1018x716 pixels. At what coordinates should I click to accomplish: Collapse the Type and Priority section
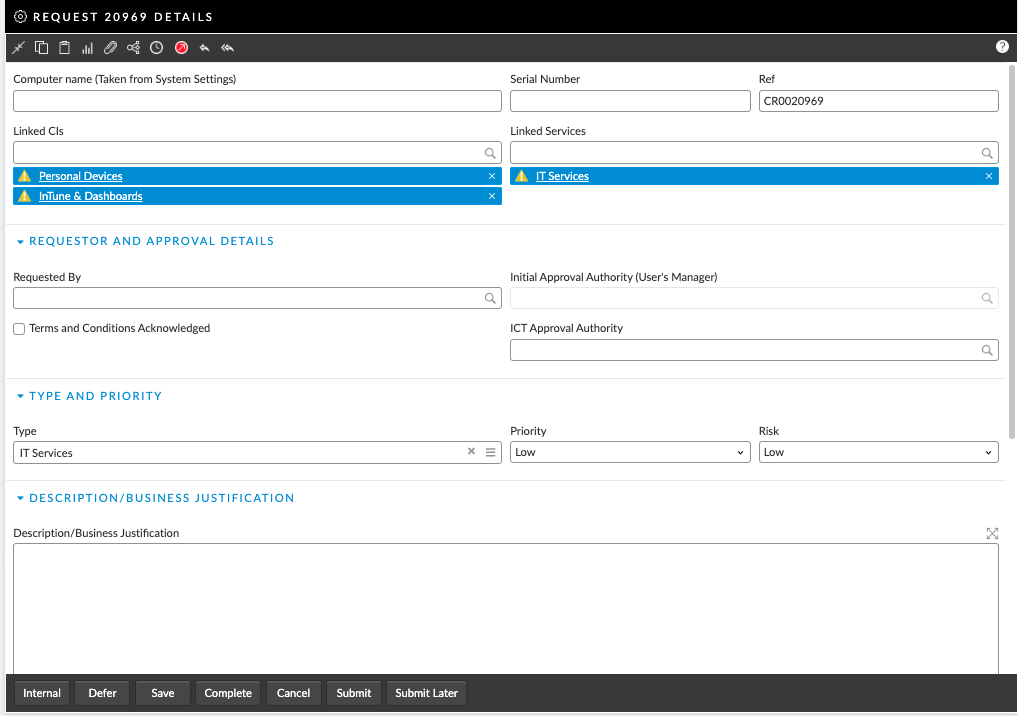click(20, 396)
